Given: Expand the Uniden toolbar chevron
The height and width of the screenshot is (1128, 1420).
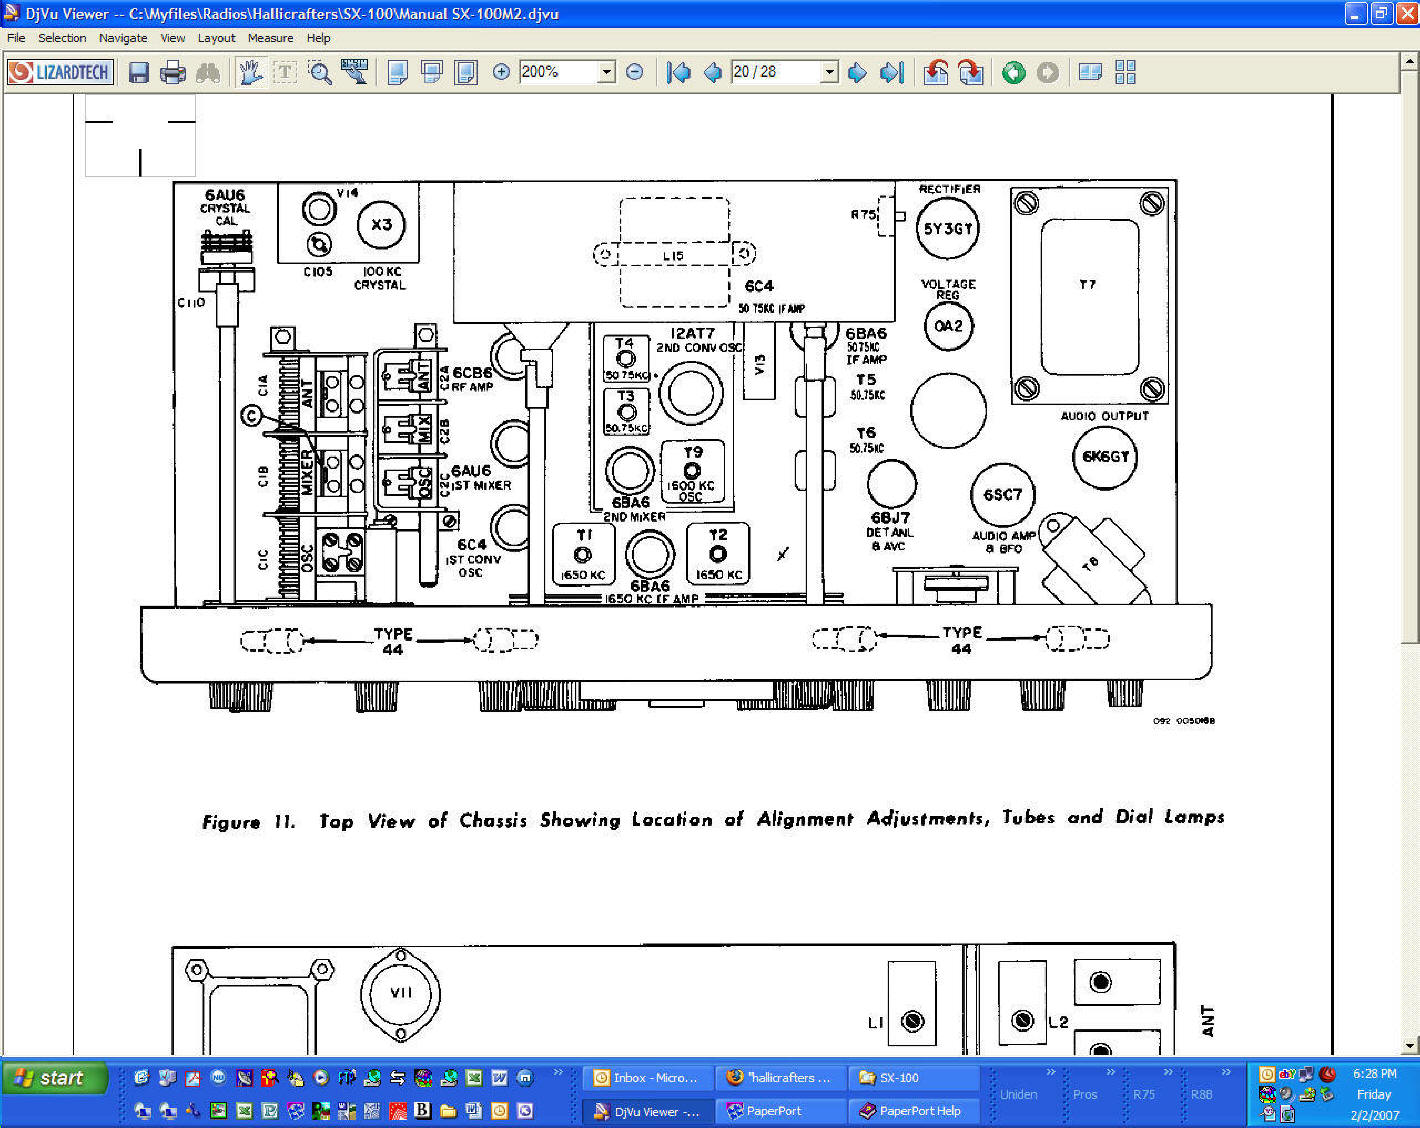Looking at the screenshot, I should (1051, 1072).
